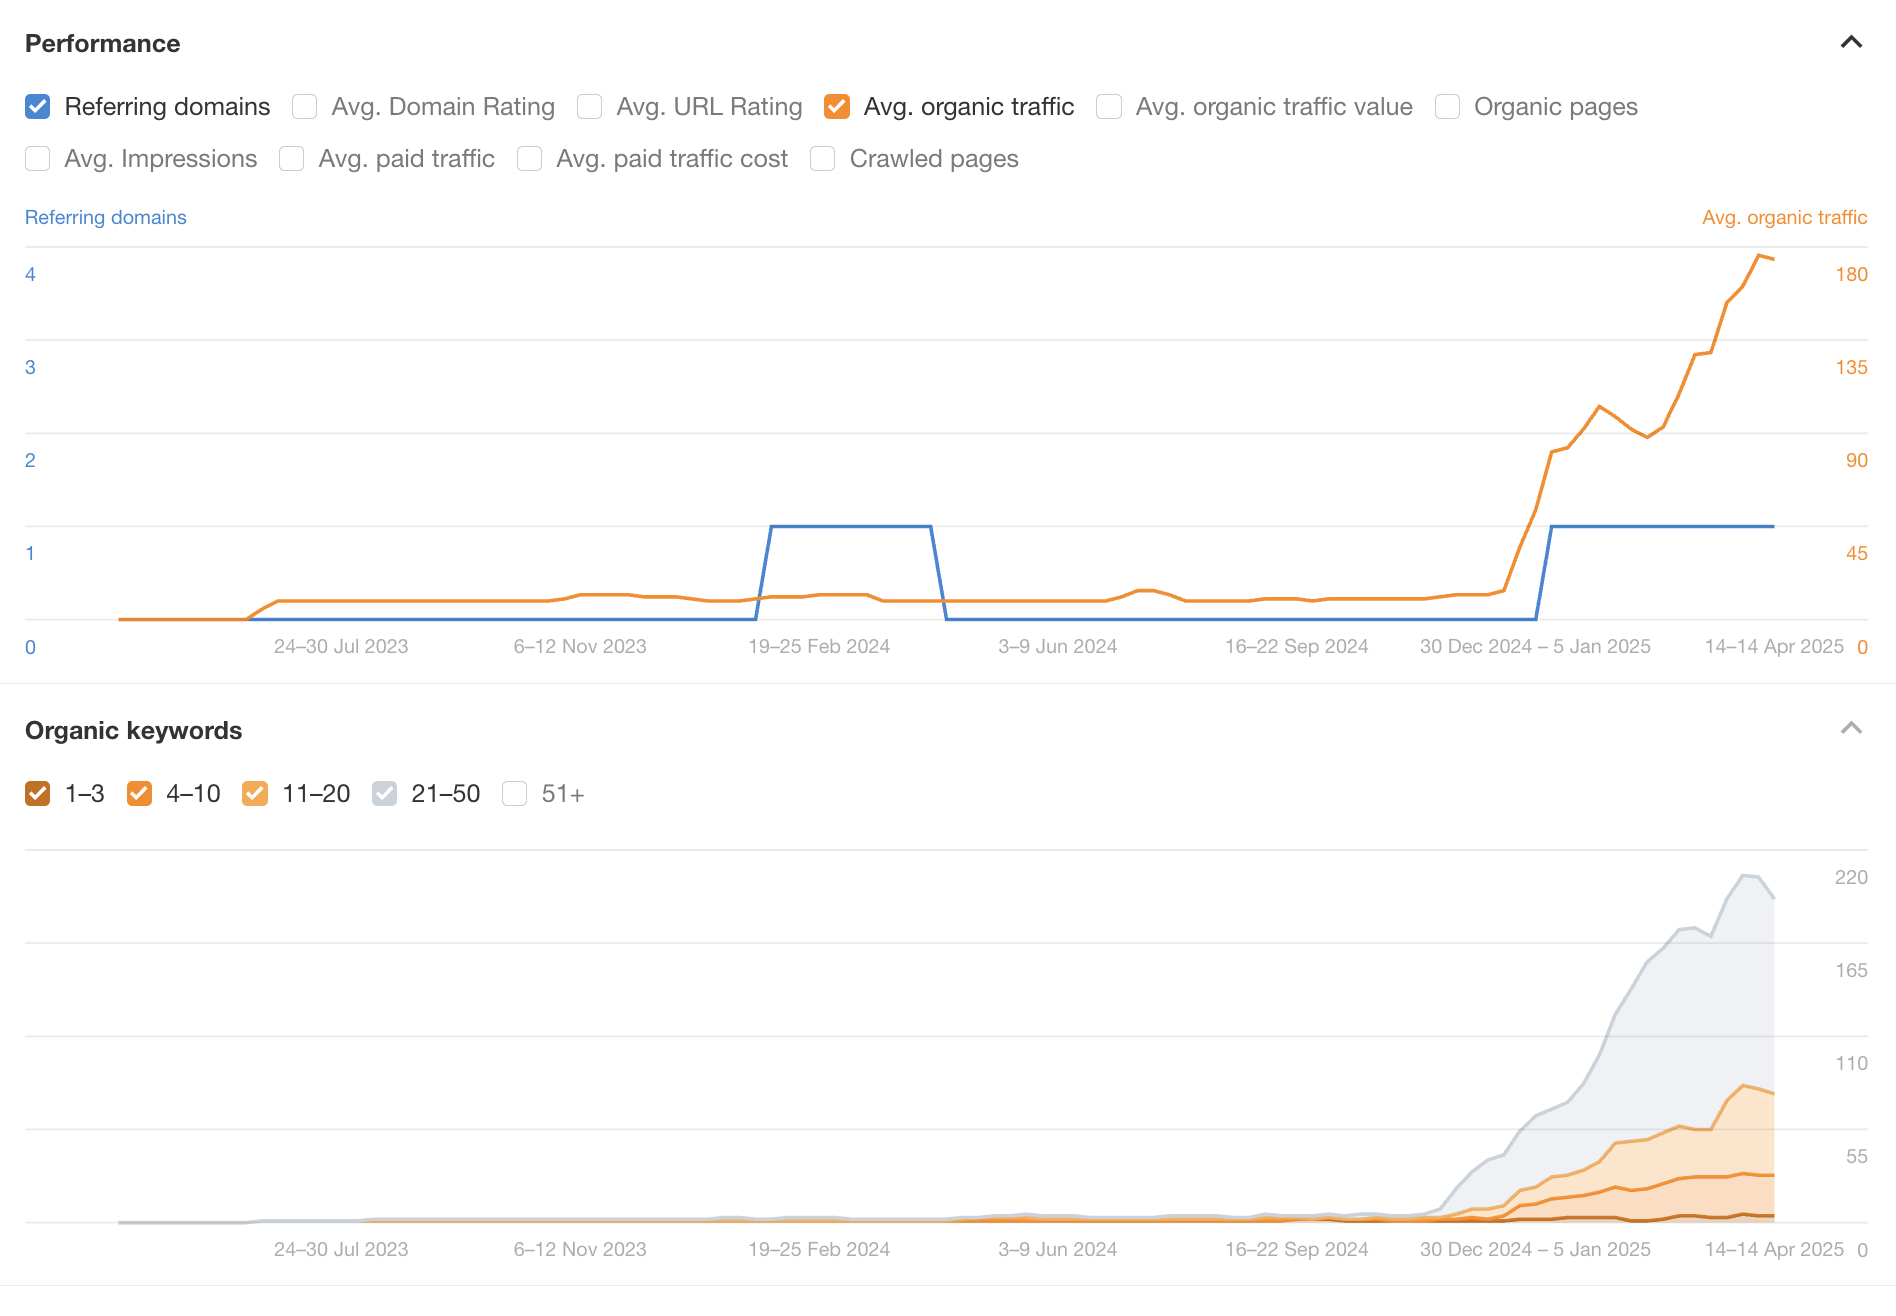This screenshot has width=1896, height=1316.
Task: Disable the Avg. organic traffic checkbox
Action: (x=837, y=107)
